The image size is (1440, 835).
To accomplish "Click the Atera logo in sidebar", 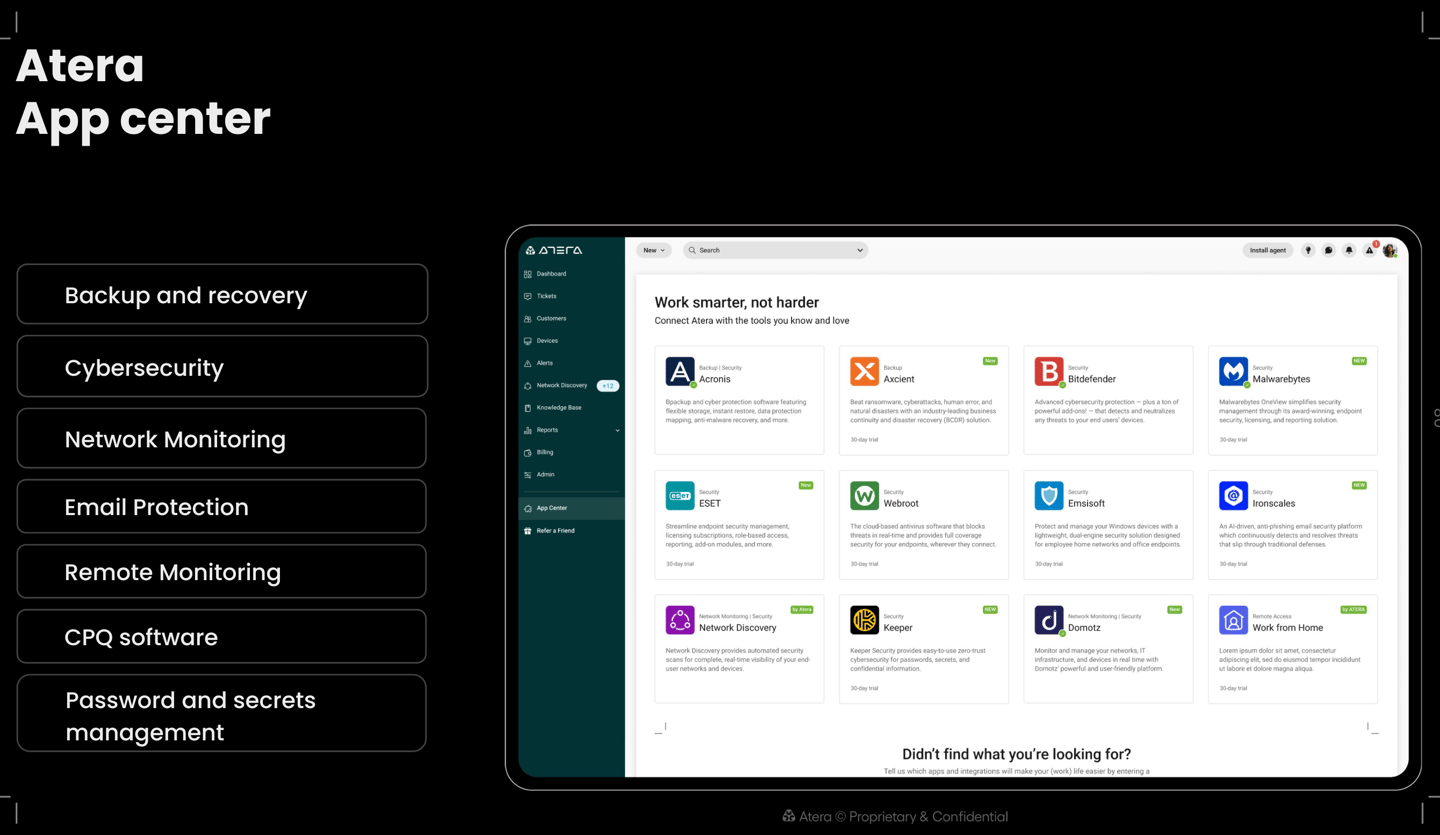I will [554, 250].
